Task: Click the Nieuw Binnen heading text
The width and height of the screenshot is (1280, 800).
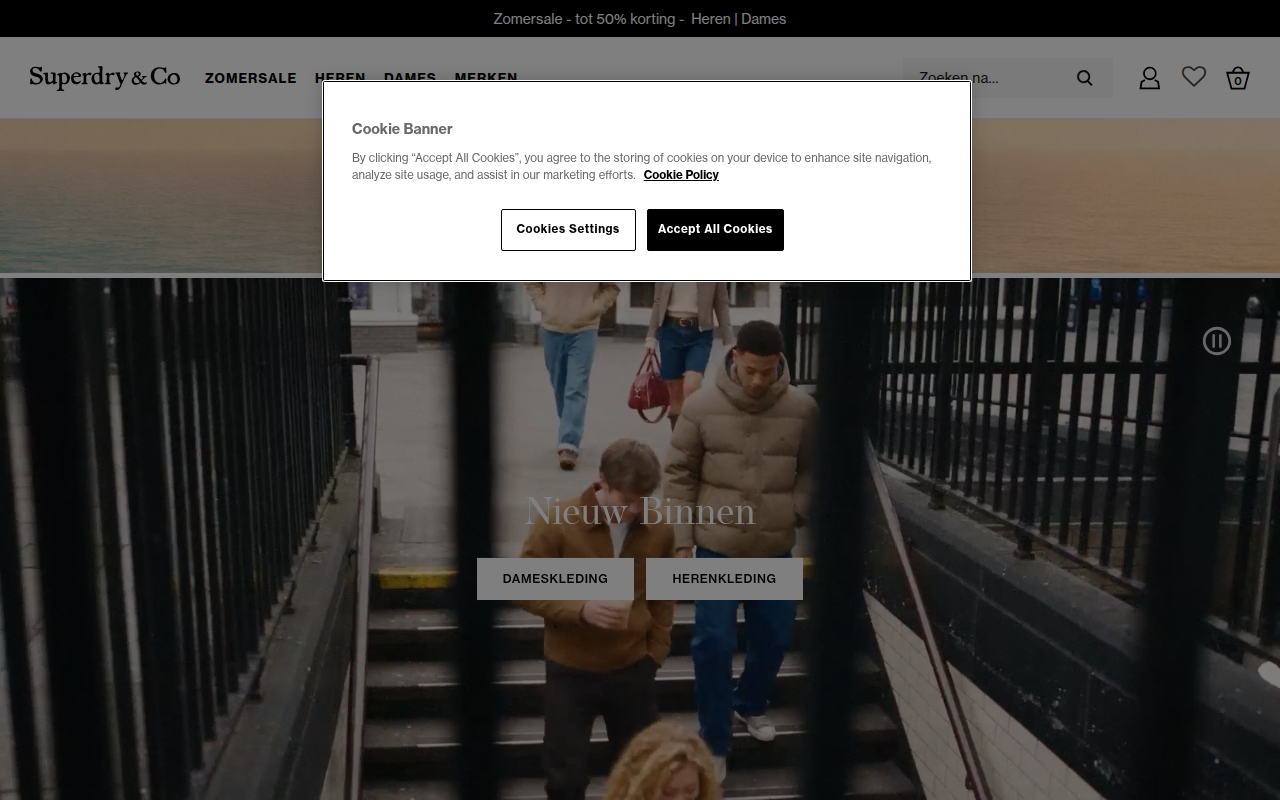Action: (640, 511)
